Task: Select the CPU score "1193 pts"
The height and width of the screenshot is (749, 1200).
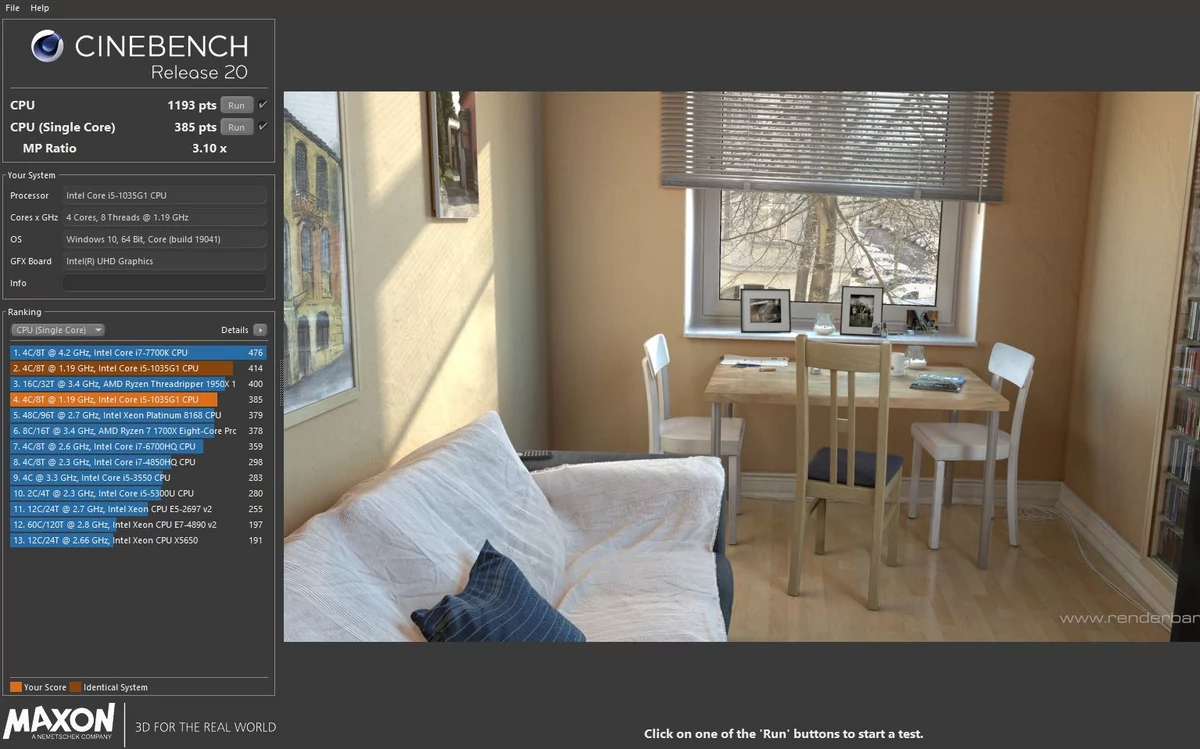Action: 192,105
